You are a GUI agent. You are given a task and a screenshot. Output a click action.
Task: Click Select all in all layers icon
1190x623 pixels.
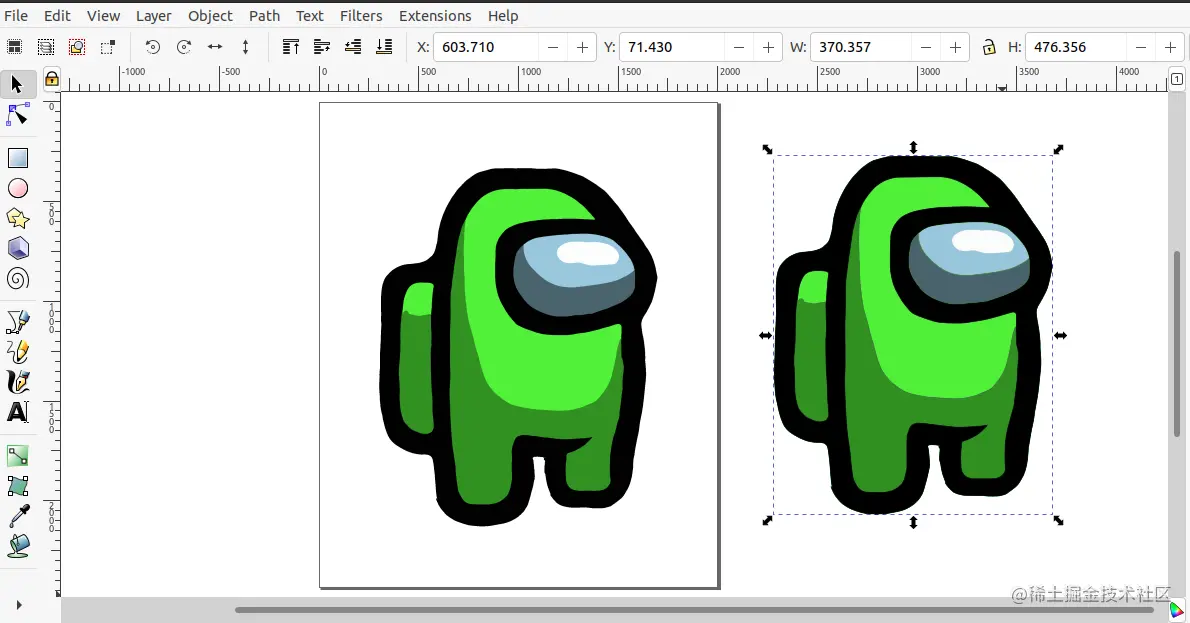[x=46, y=47]
